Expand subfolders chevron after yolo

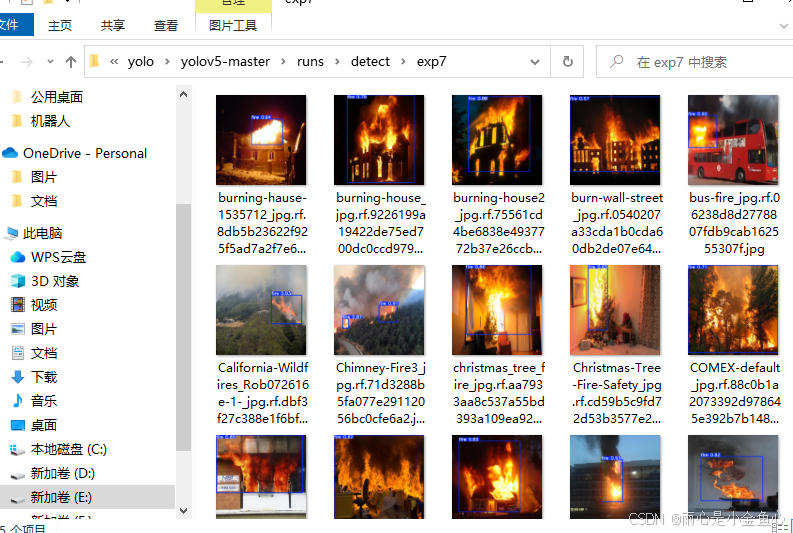coord(167,62)
